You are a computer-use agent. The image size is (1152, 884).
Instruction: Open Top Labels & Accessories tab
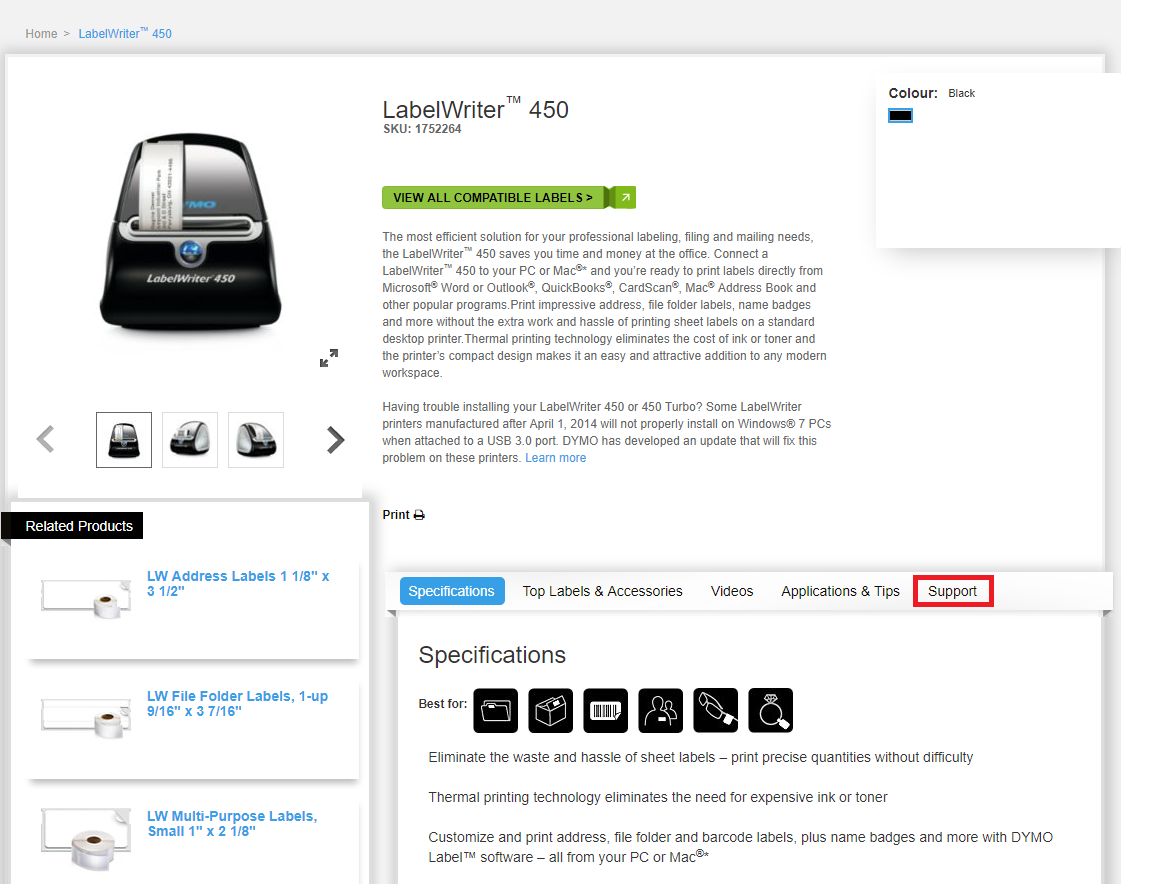[x=602, y=591]
